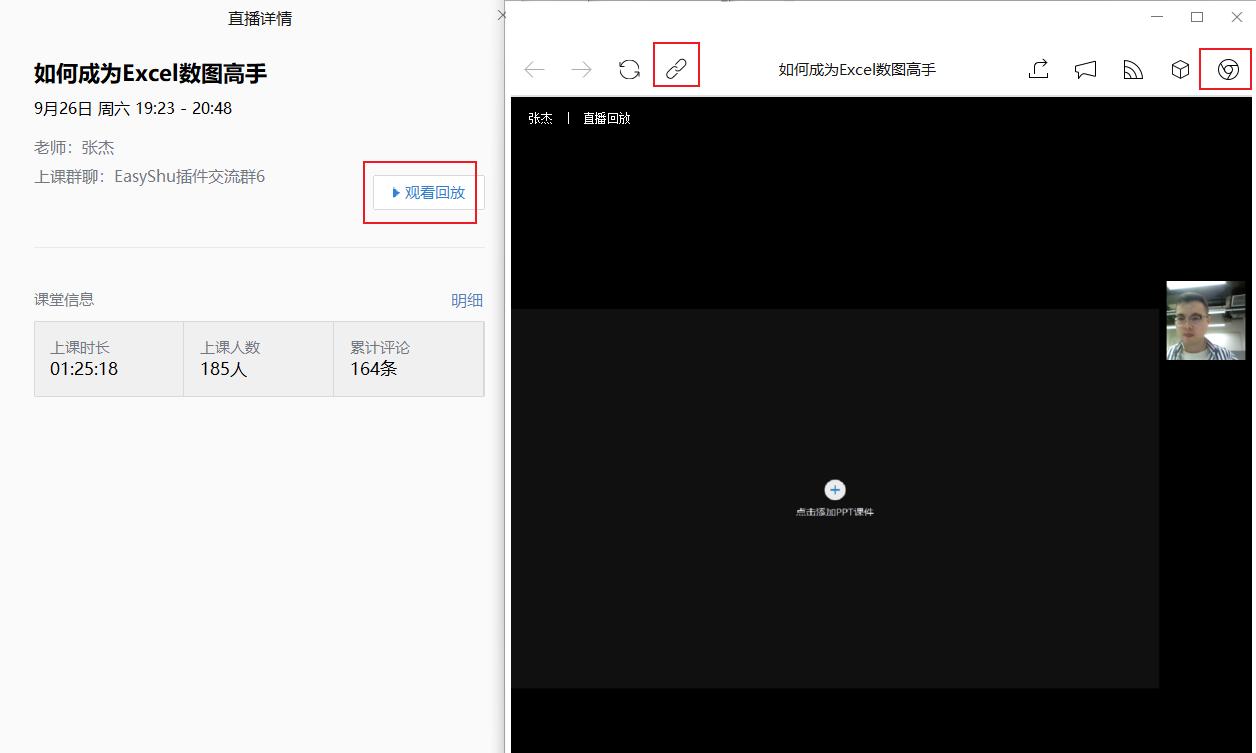The image size is (1256, 753).
Task: Open the page in Chrome browser
Action: [x=1225, y=69]
